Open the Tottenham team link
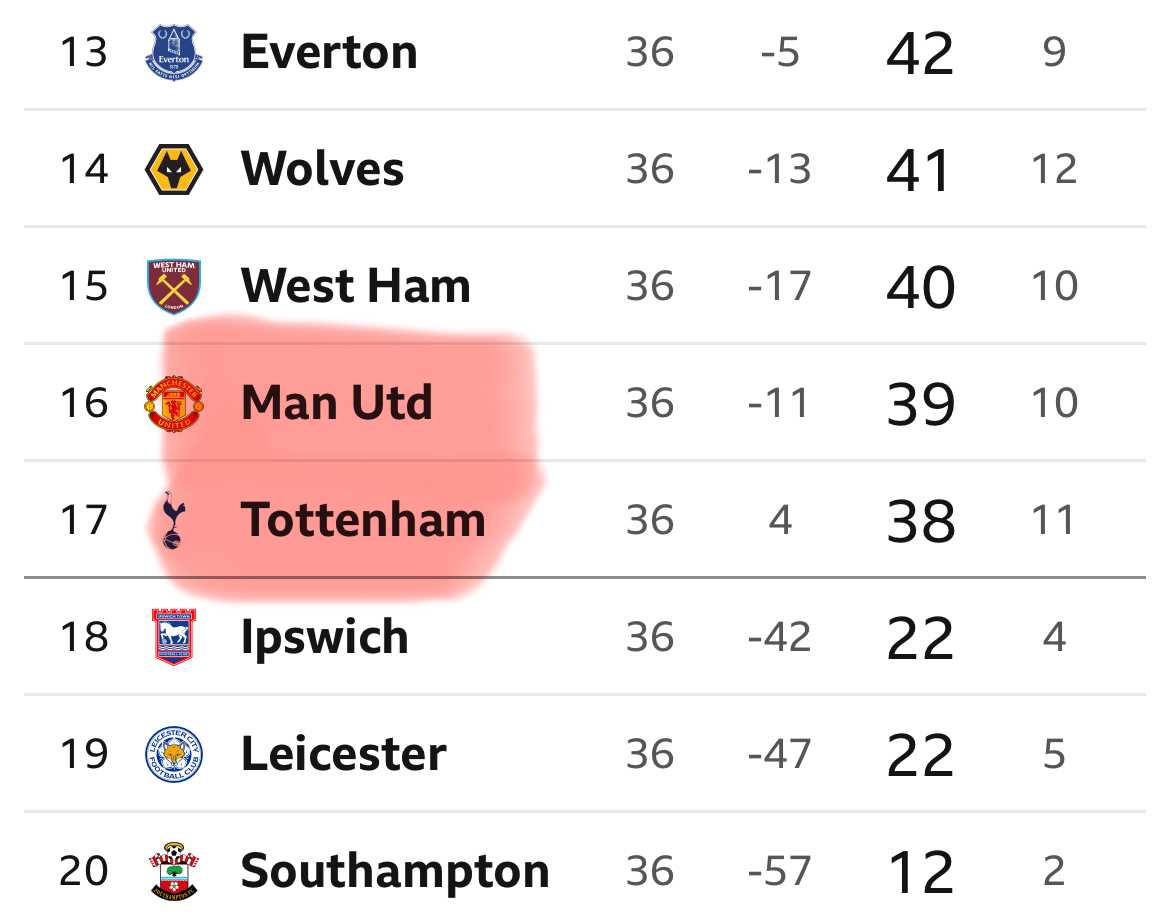The image size is (1170, 923). point(363,520)
